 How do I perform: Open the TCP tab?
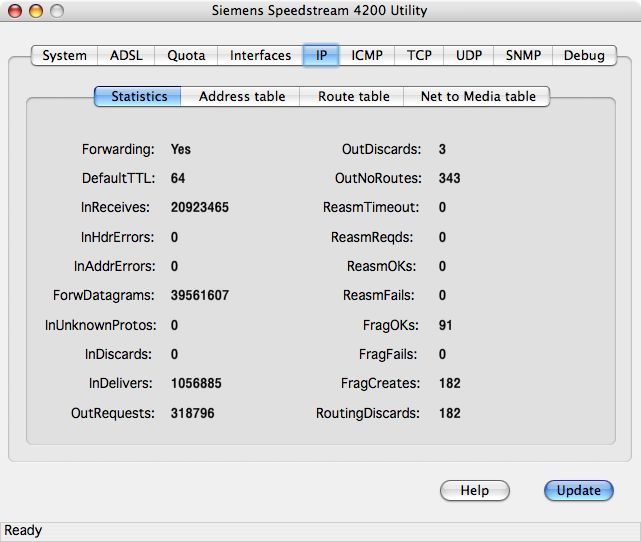pyautogui.click(x=419, y=55)
